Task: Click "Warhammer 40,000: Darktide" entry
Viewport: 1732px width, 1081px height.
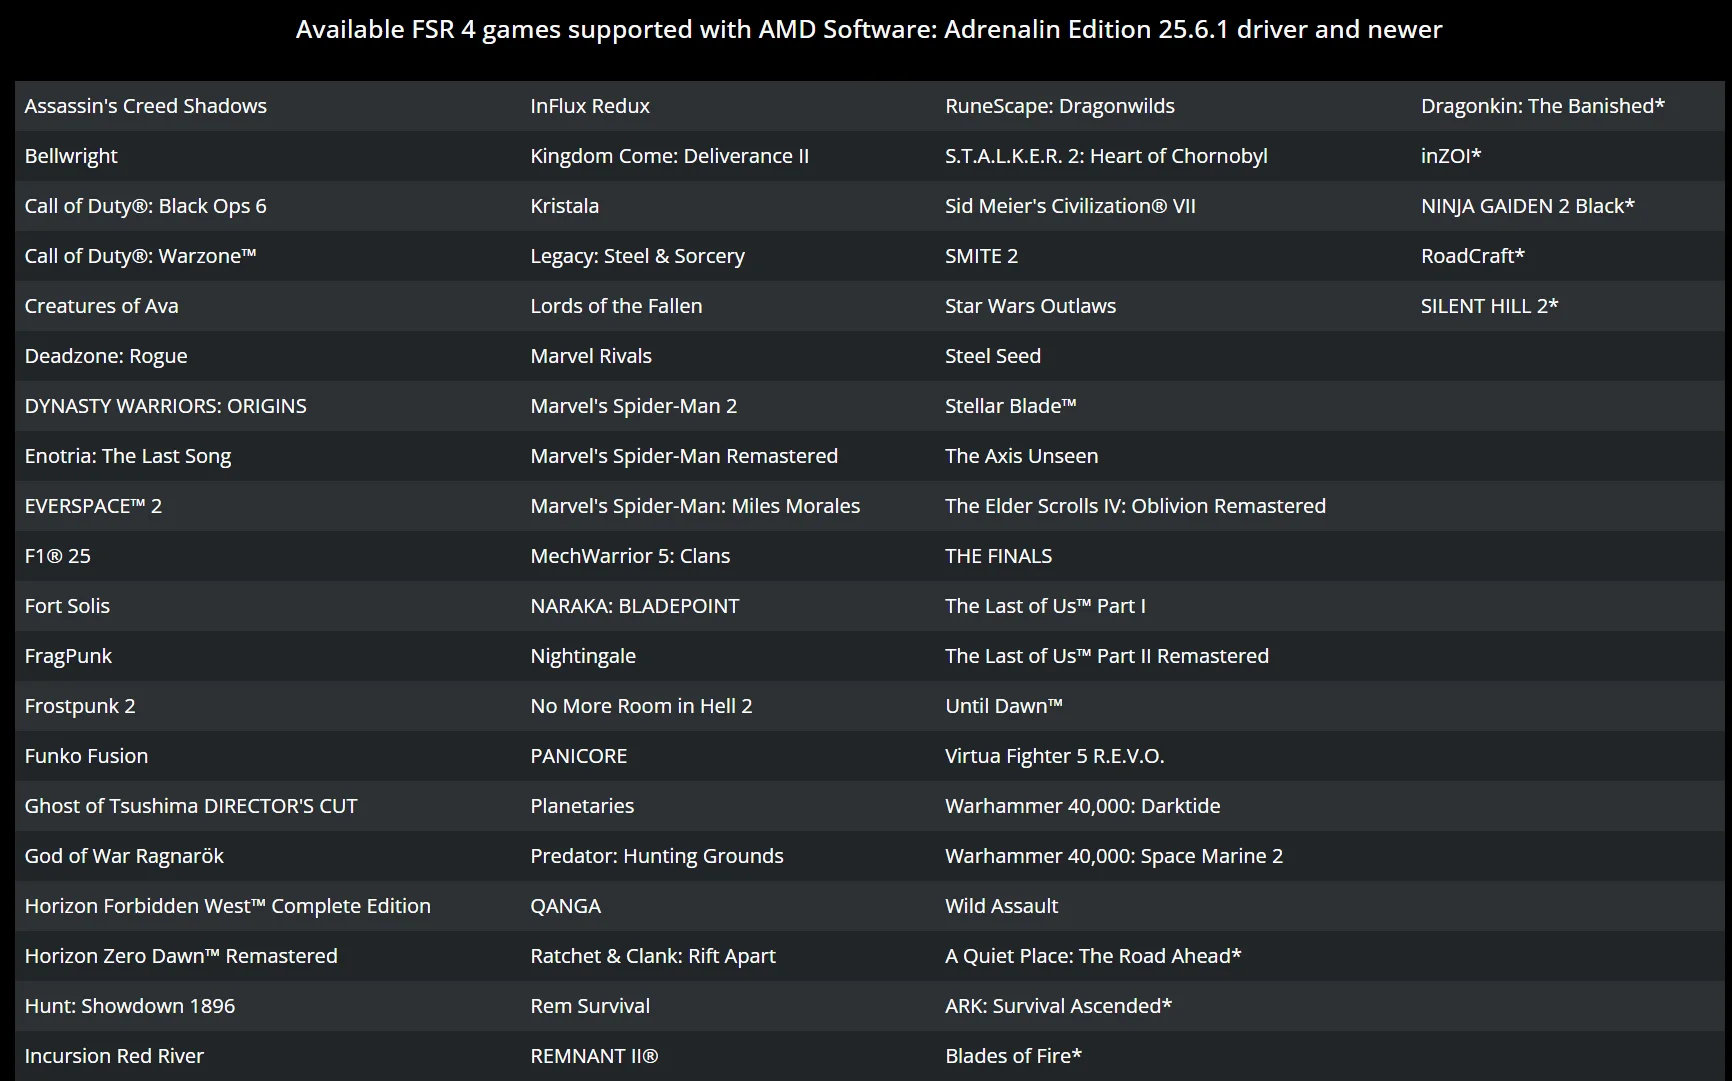Action: [x=1083, y=806]
